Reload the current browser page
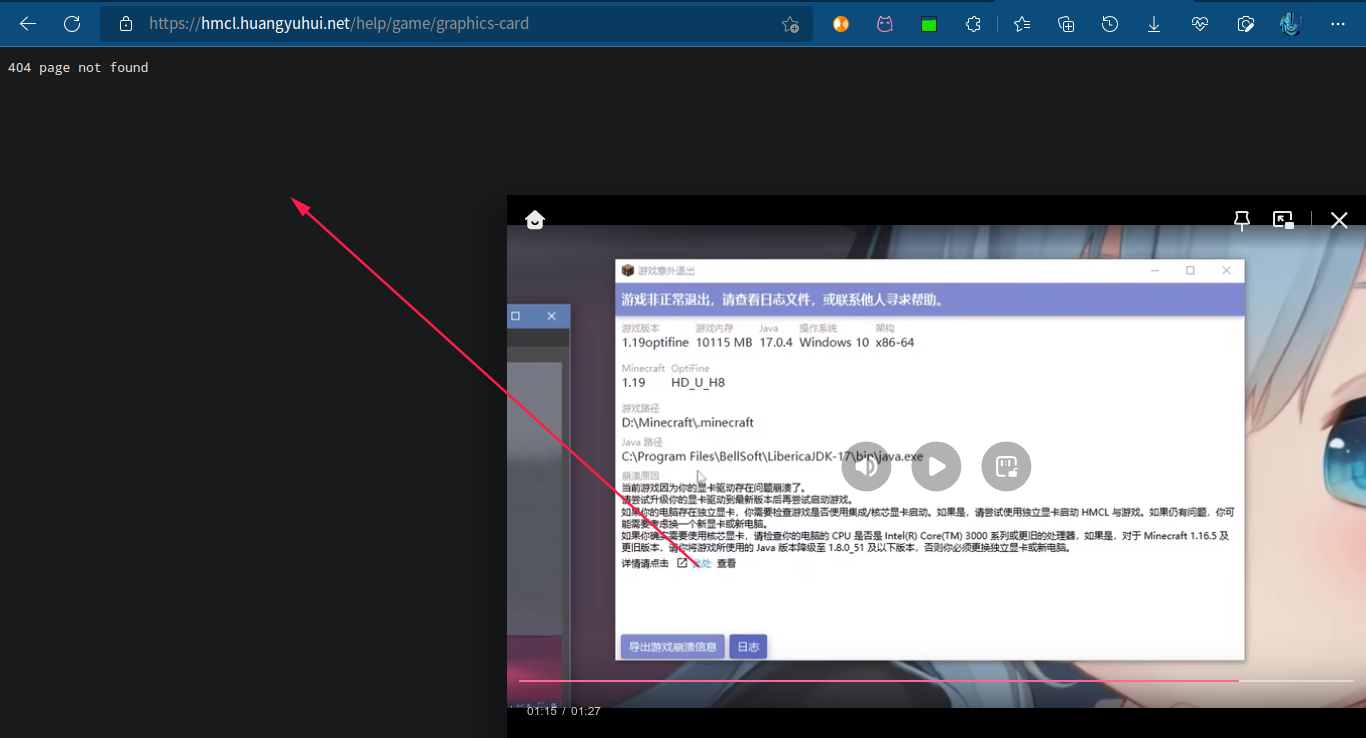 tap(72, 24)
